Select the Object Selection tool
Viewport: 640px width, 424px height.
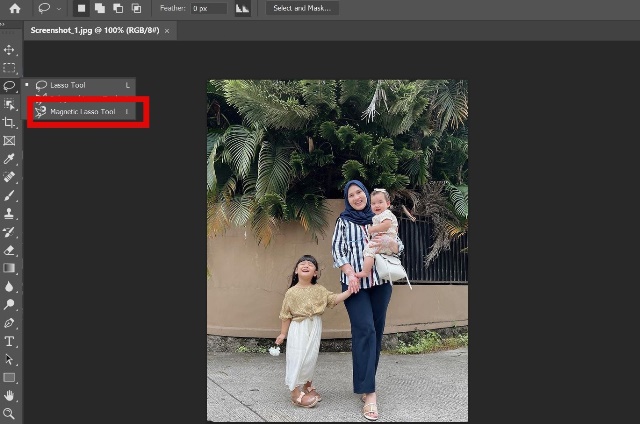point(9,104)
